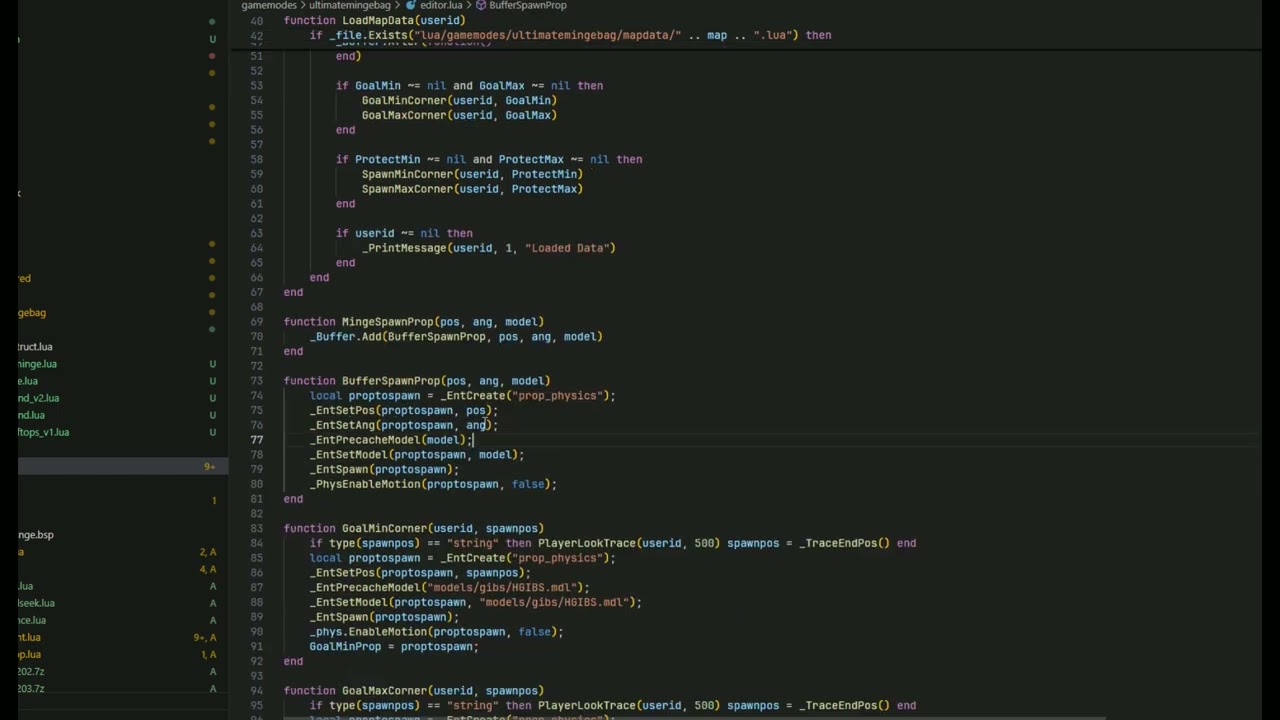Screen dimensions: 1280x720
Task: Click _EntCreate call on line 74
Action: tap(473, 396)
